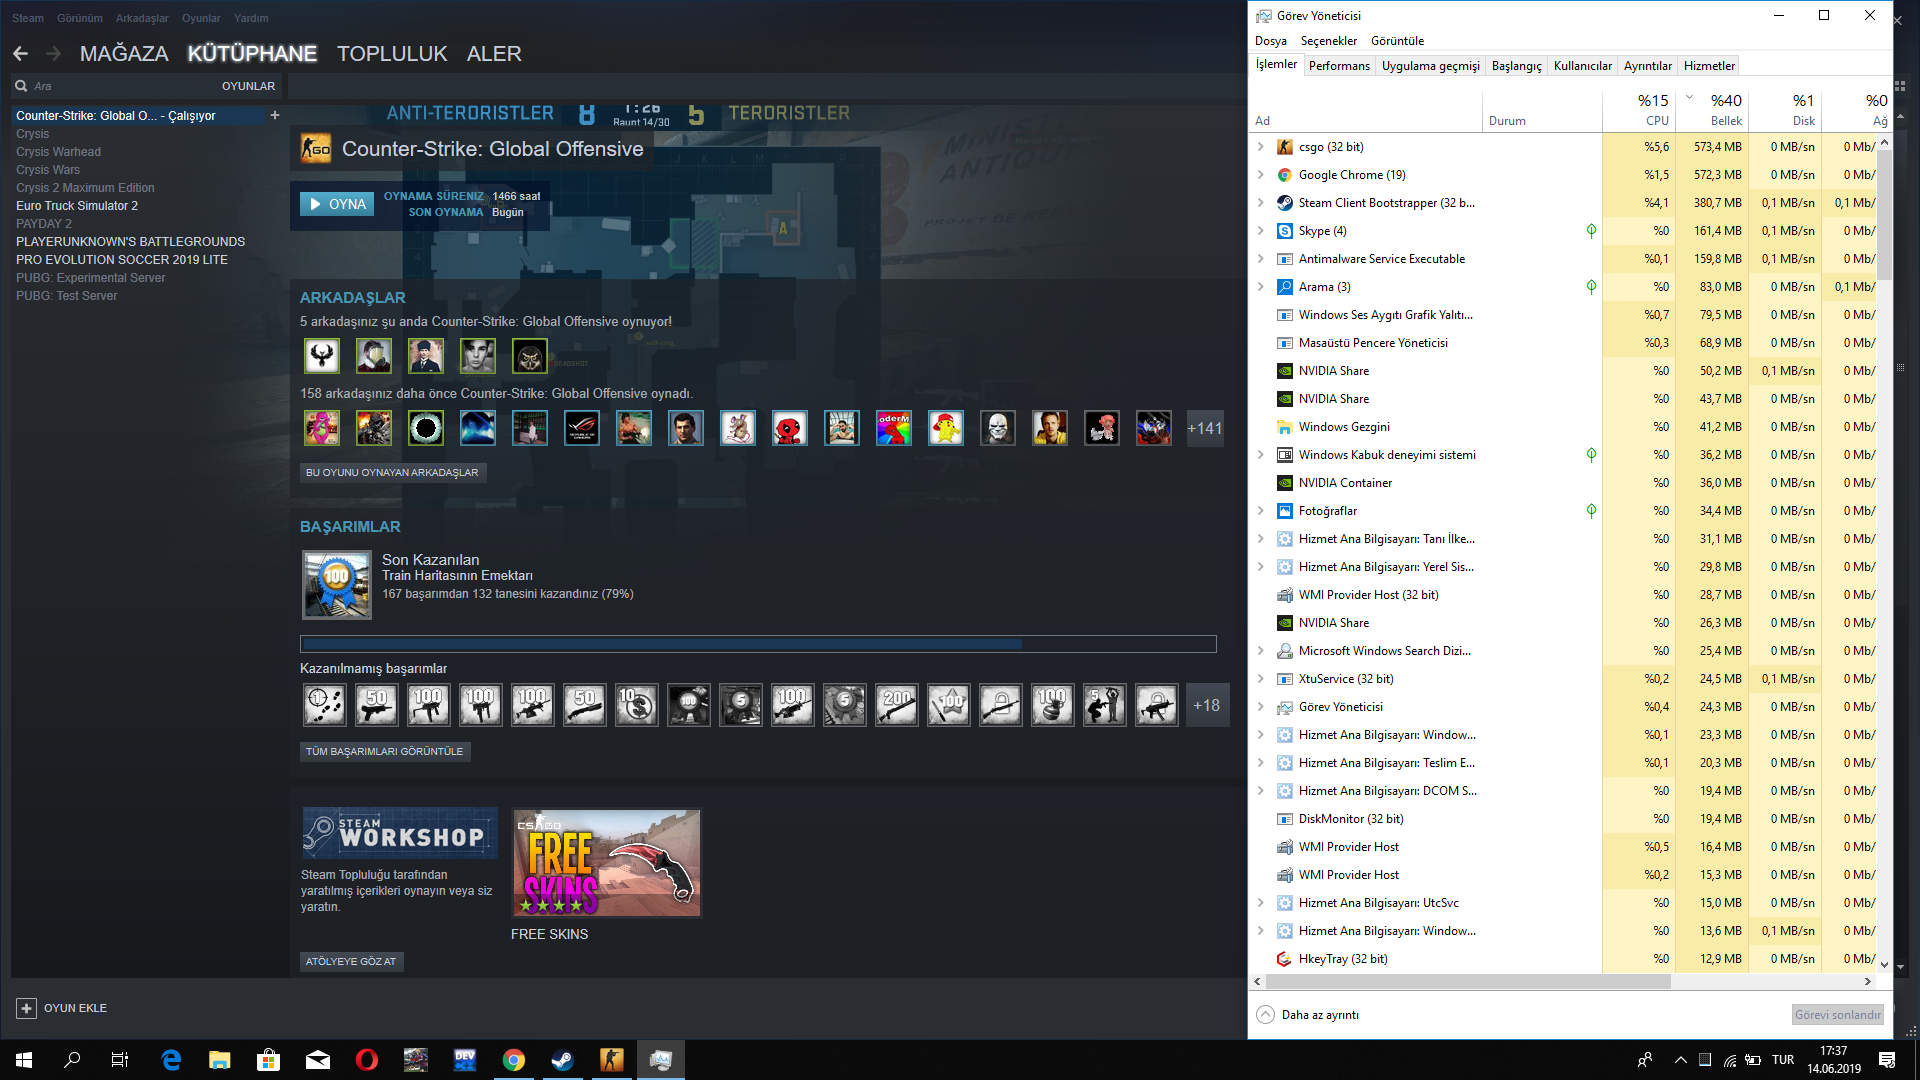Switch to the Başlangıç tab
This screenshot has width=1920, height=1080.
coord(1516,66)
